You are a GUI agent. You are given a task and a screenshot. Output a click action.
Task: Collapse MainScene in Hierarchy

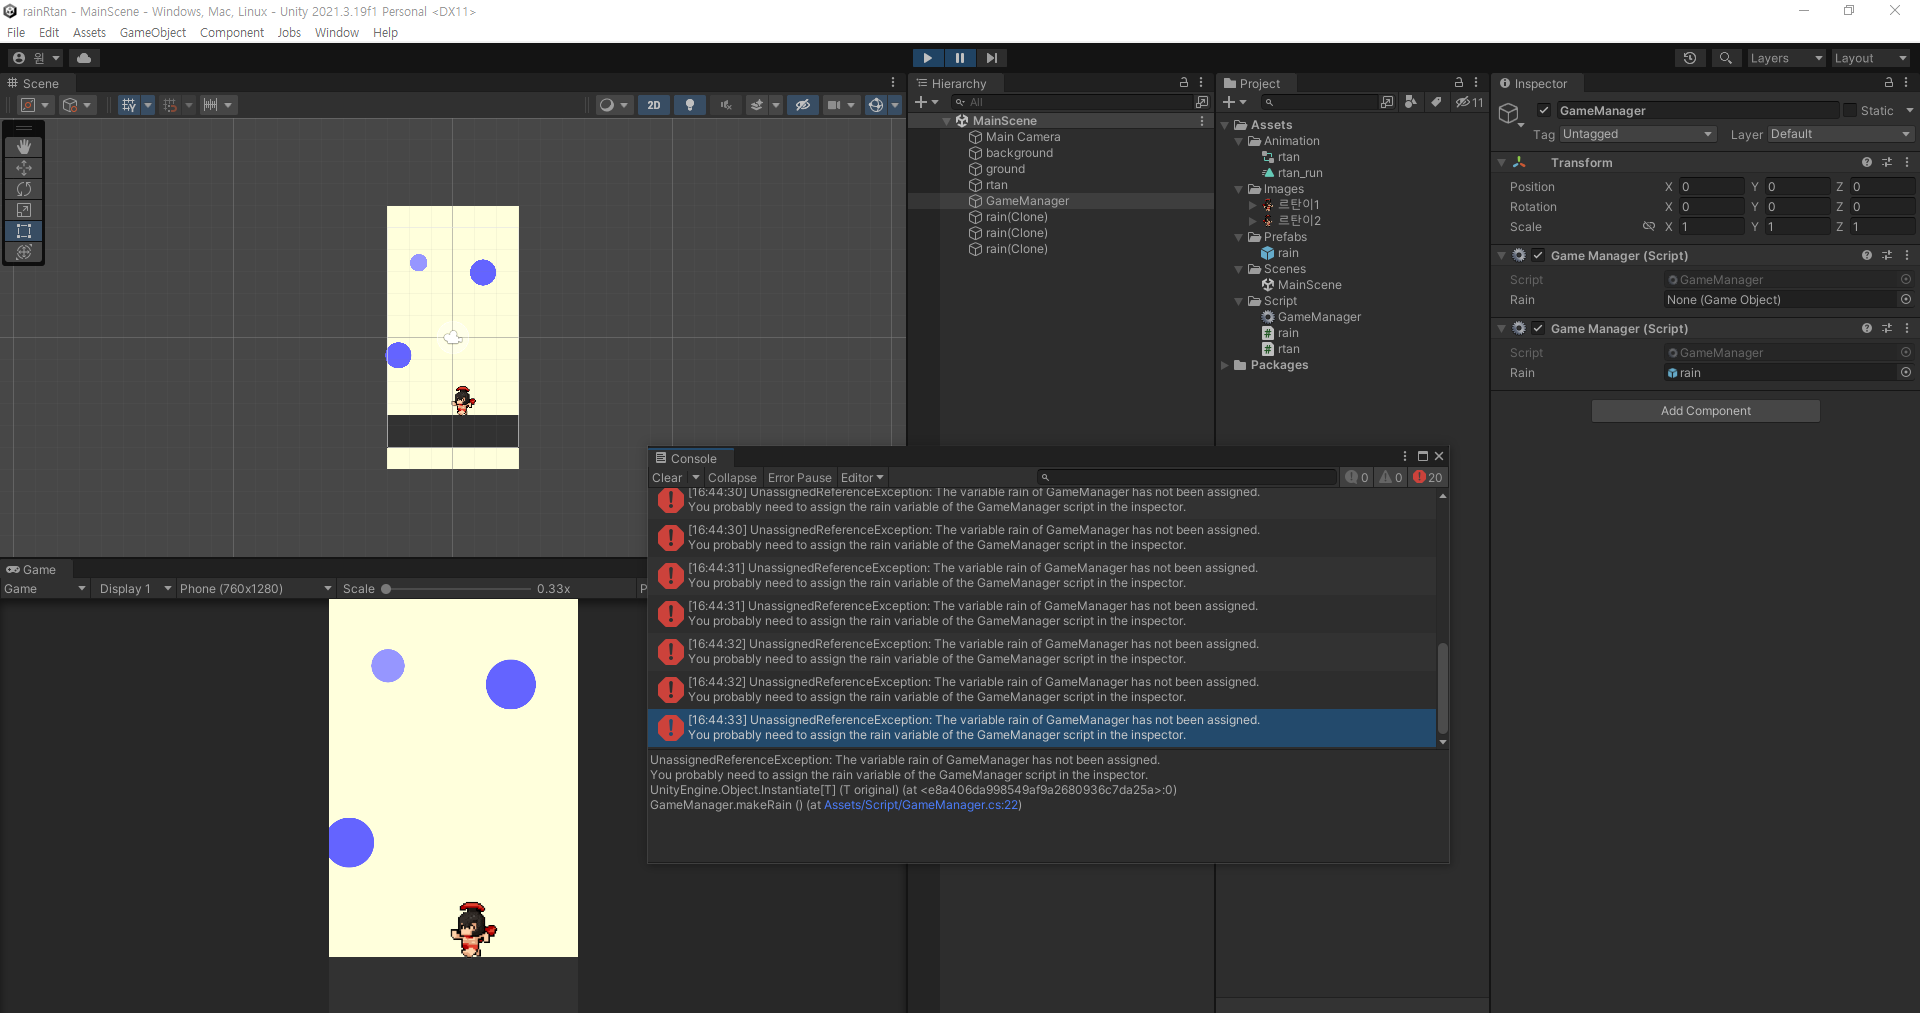[x=946, y=121]
